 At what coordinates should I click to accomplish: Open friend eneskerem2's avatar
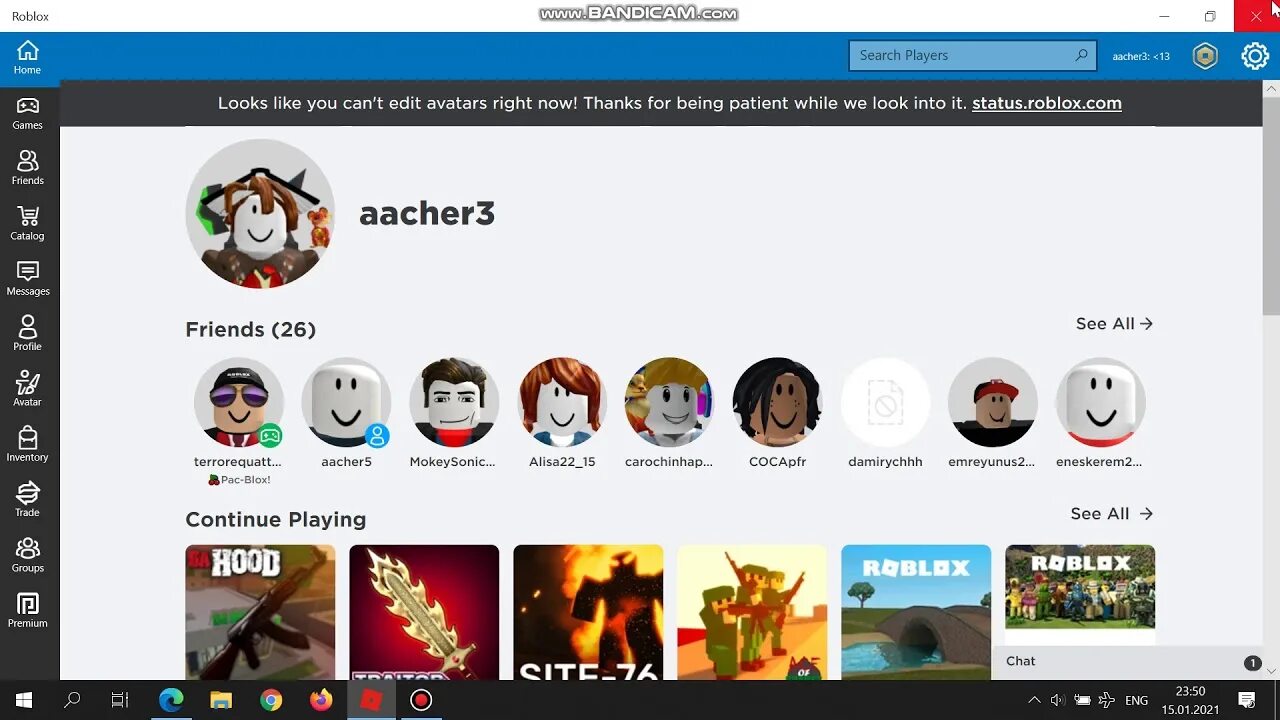point(1100,402)
